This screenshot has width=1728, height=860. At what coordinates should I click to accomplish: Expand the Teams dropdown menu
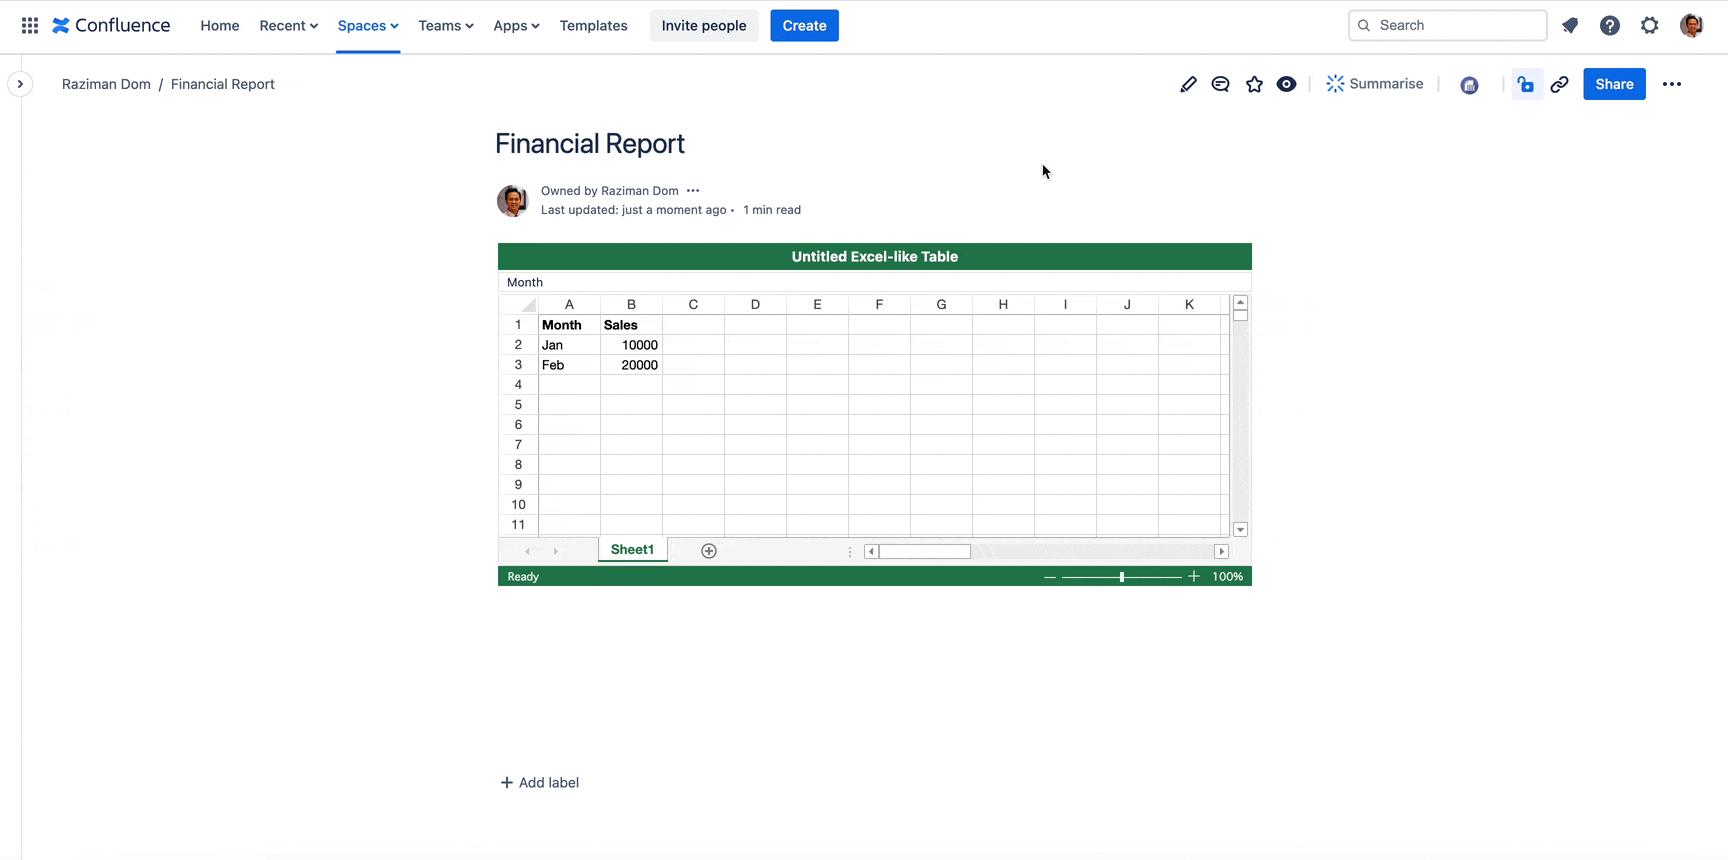click(x=445, y=26)
